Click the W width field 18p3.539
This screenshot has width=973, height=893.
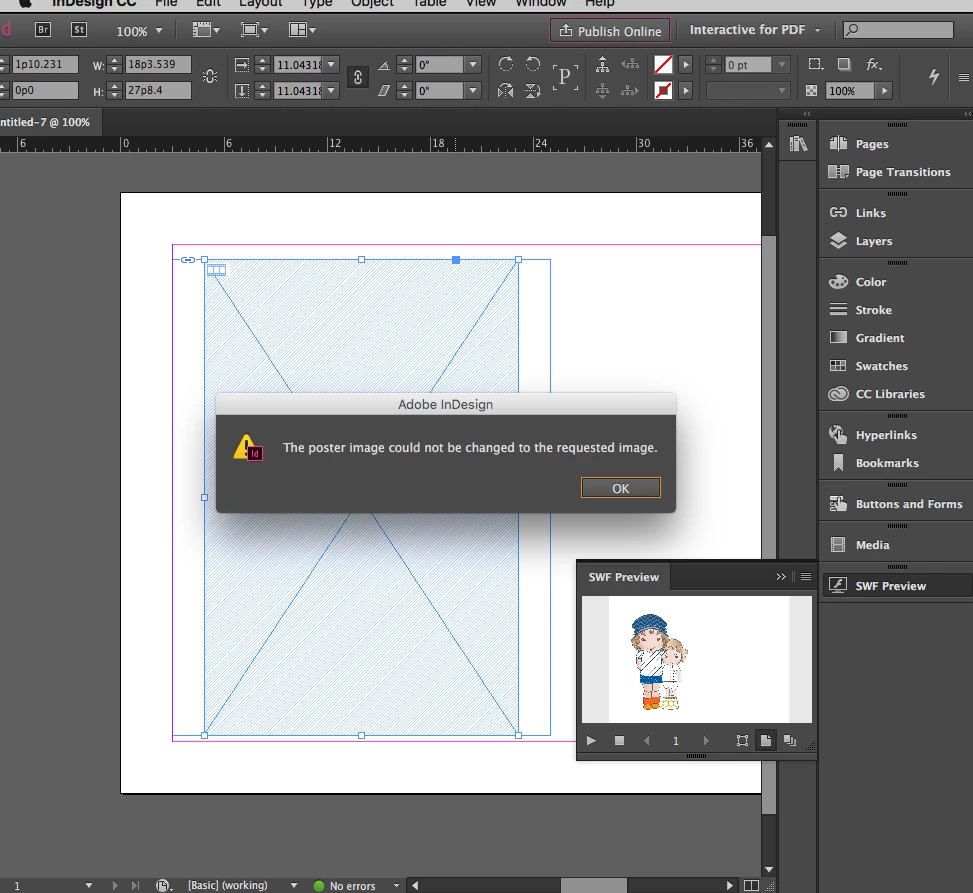(158, 65)
